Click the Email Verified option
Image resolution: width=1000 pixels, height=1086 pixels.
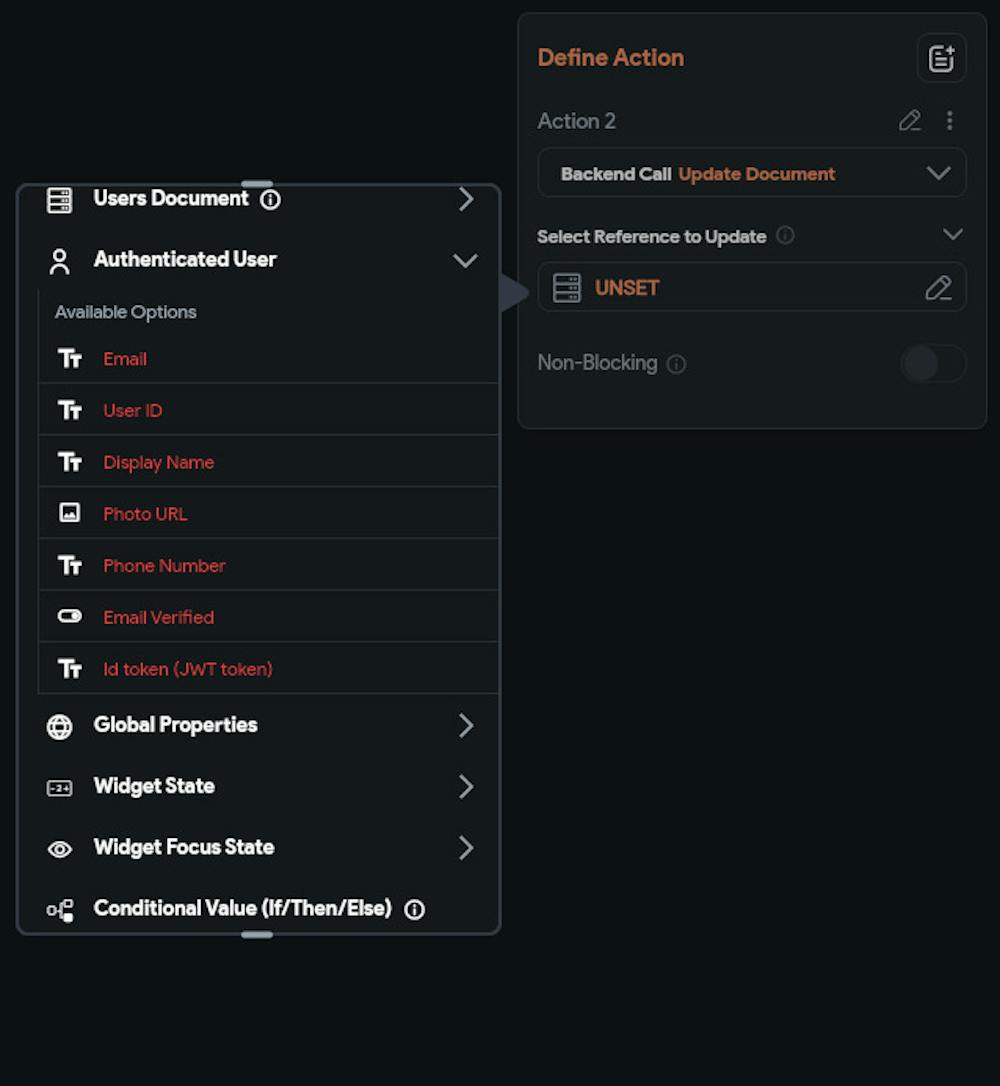[x=158, y=617]
